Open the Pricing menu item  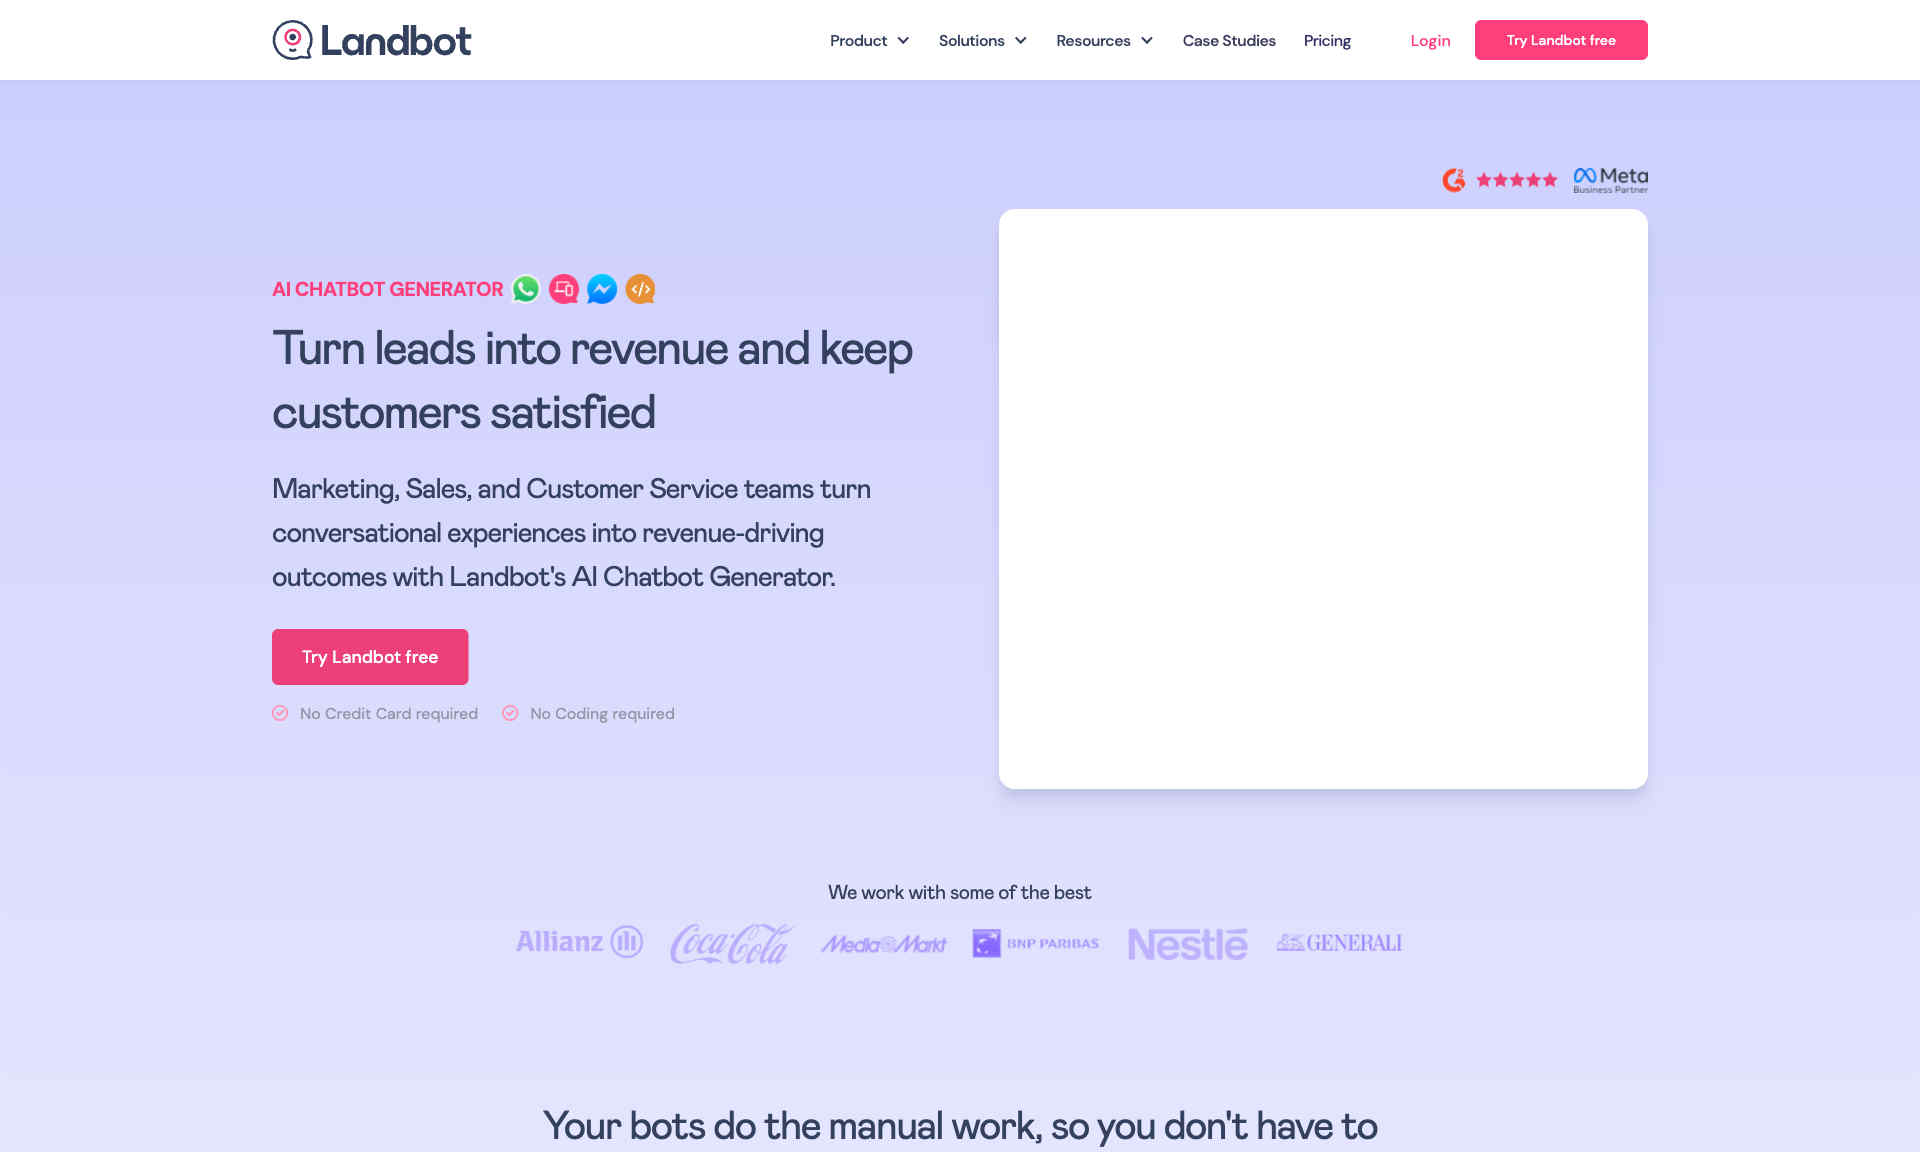point(1326,40)
